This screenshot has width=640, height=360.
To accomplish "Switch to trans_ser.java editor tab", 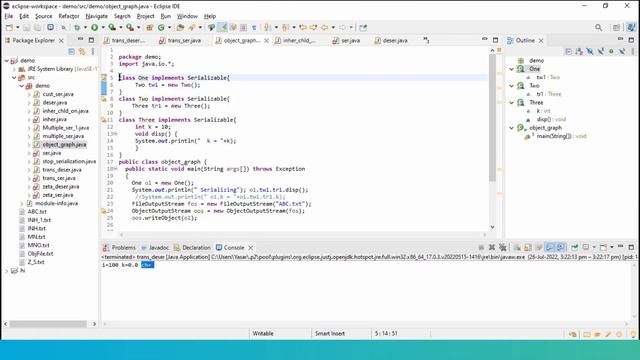I will point(180,40).
